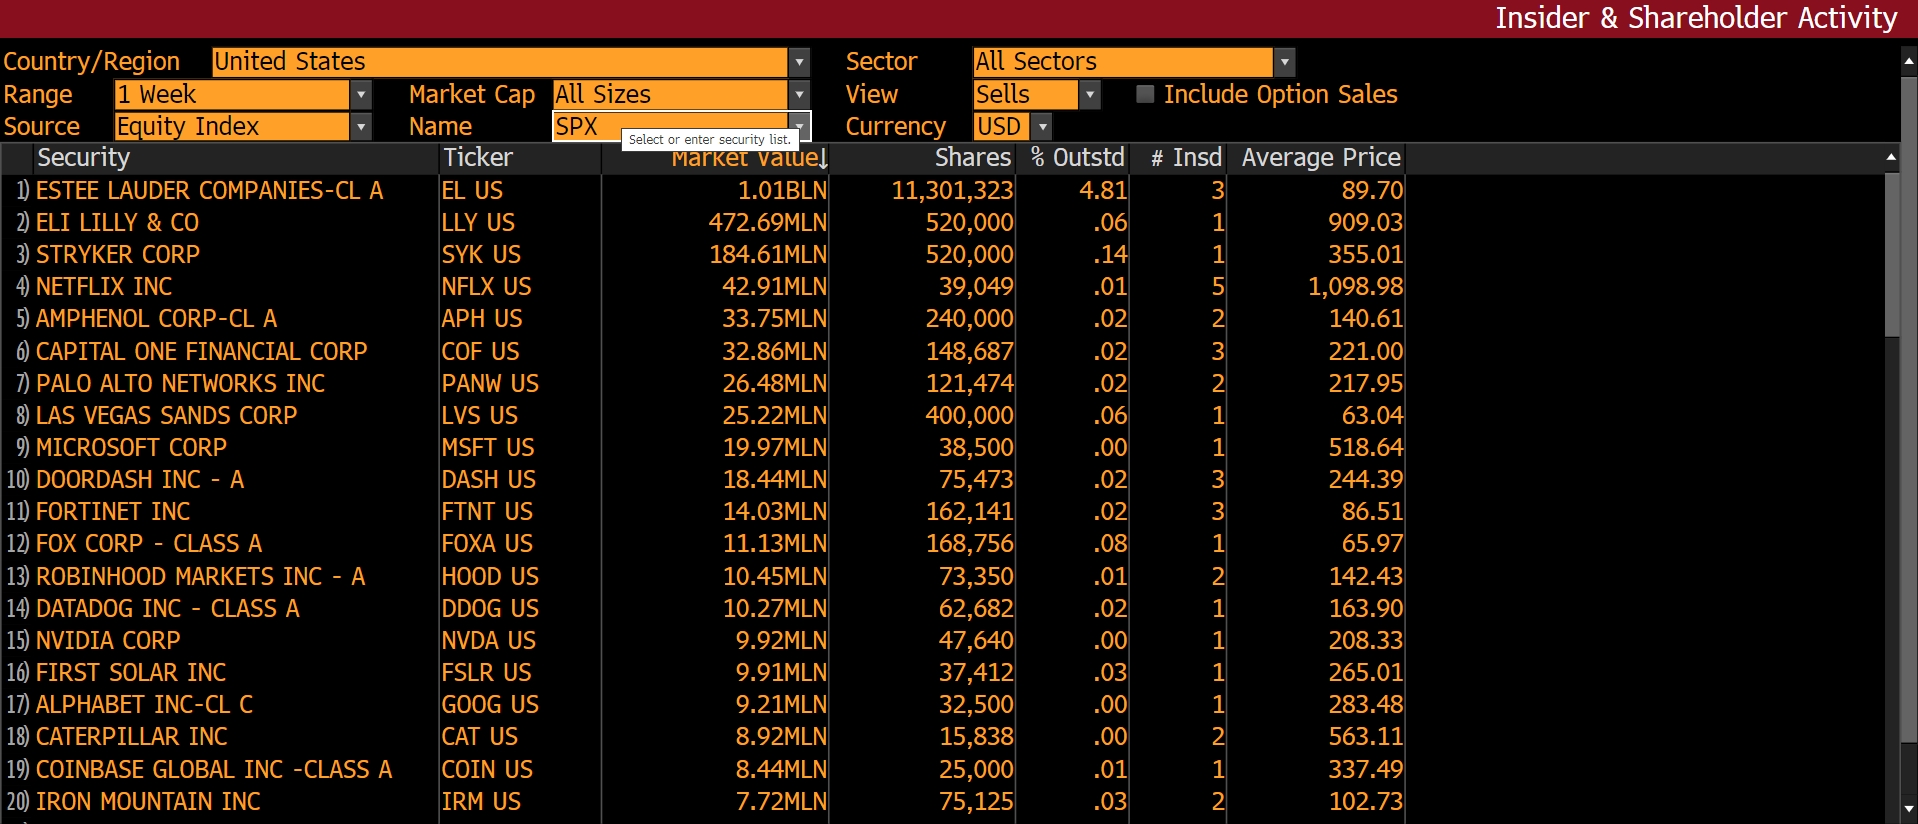Open the NVIDIA CORP security row
Screen dimensions: 1918x824
[108, 641]
